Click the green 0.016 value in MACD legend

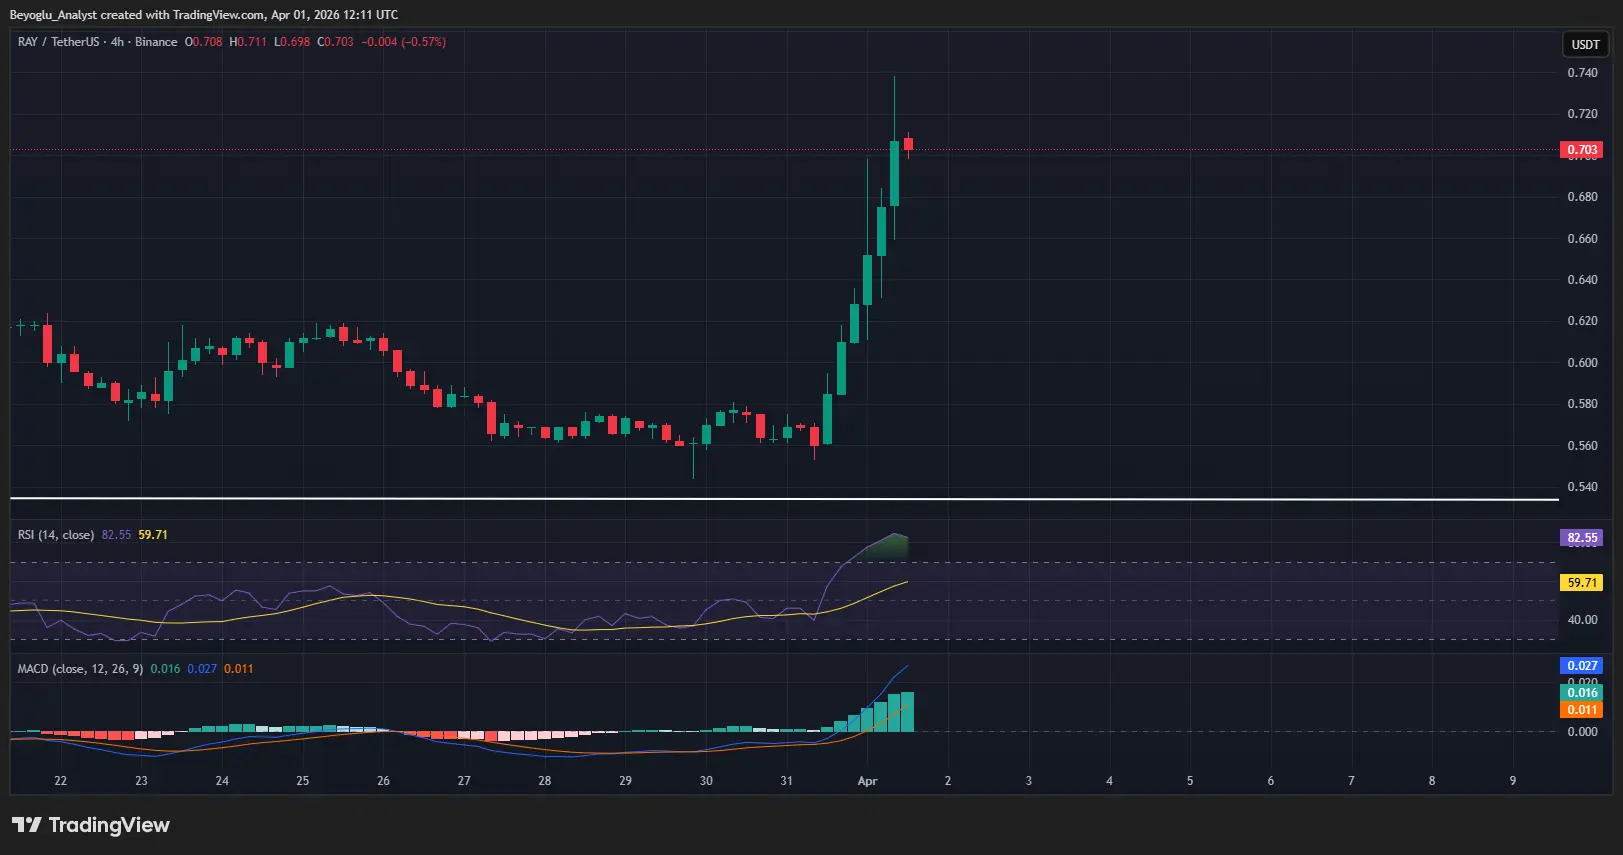click(165, 669)
